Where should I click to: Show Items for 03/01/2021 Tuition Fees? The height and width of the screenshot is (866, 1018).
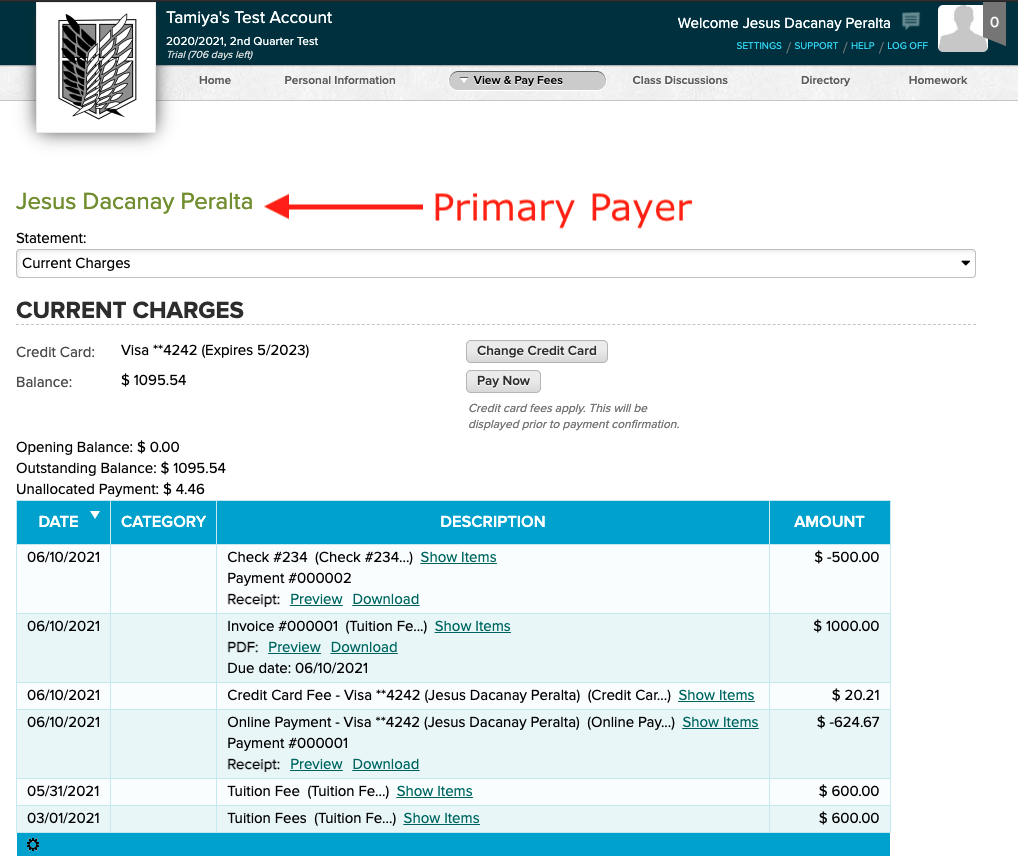[x=441, y=819]
